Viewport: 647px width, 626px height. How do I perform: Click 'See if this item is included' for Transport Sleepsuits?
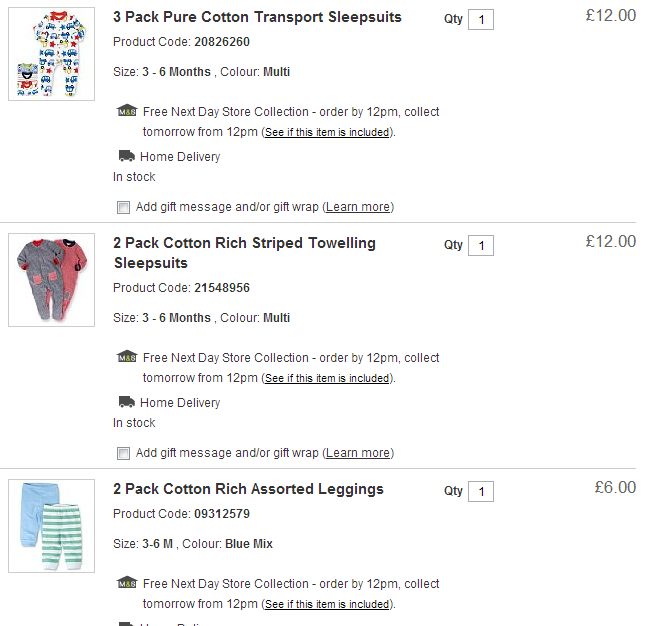click(x=327, y=132)
